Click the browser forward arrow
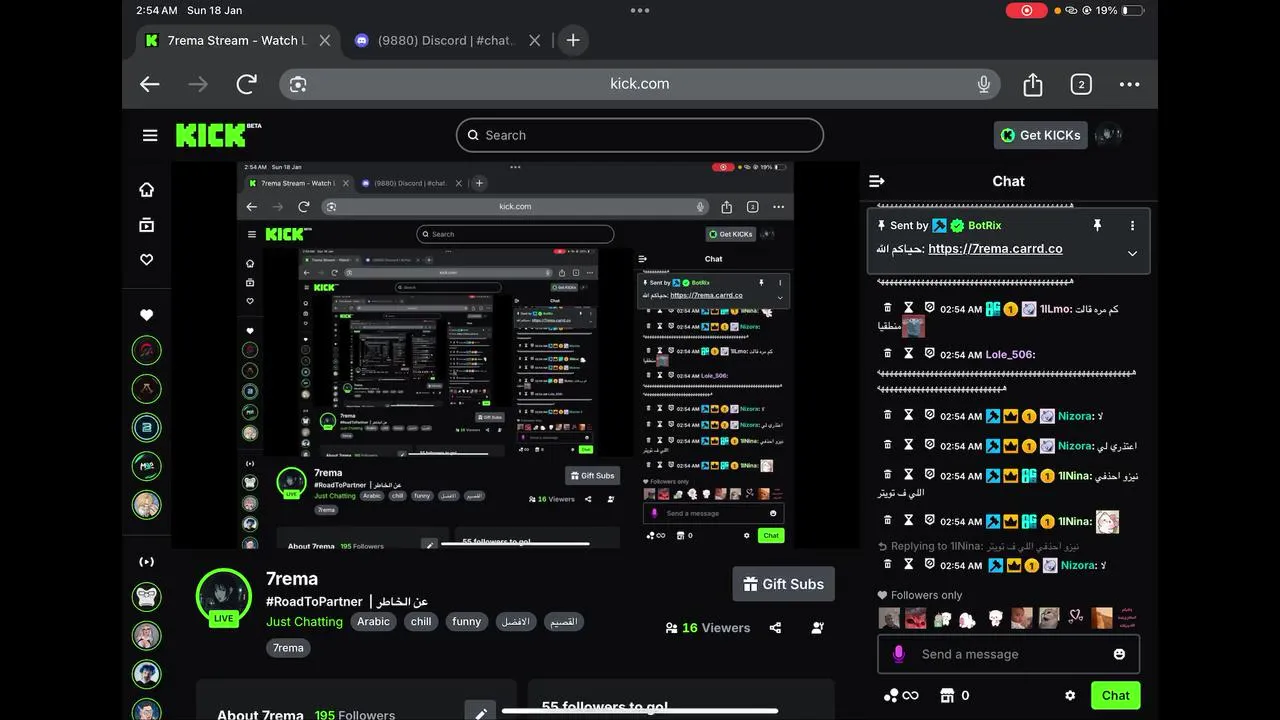The height and width of the screenshot is (720, 1280). (198, 84)
